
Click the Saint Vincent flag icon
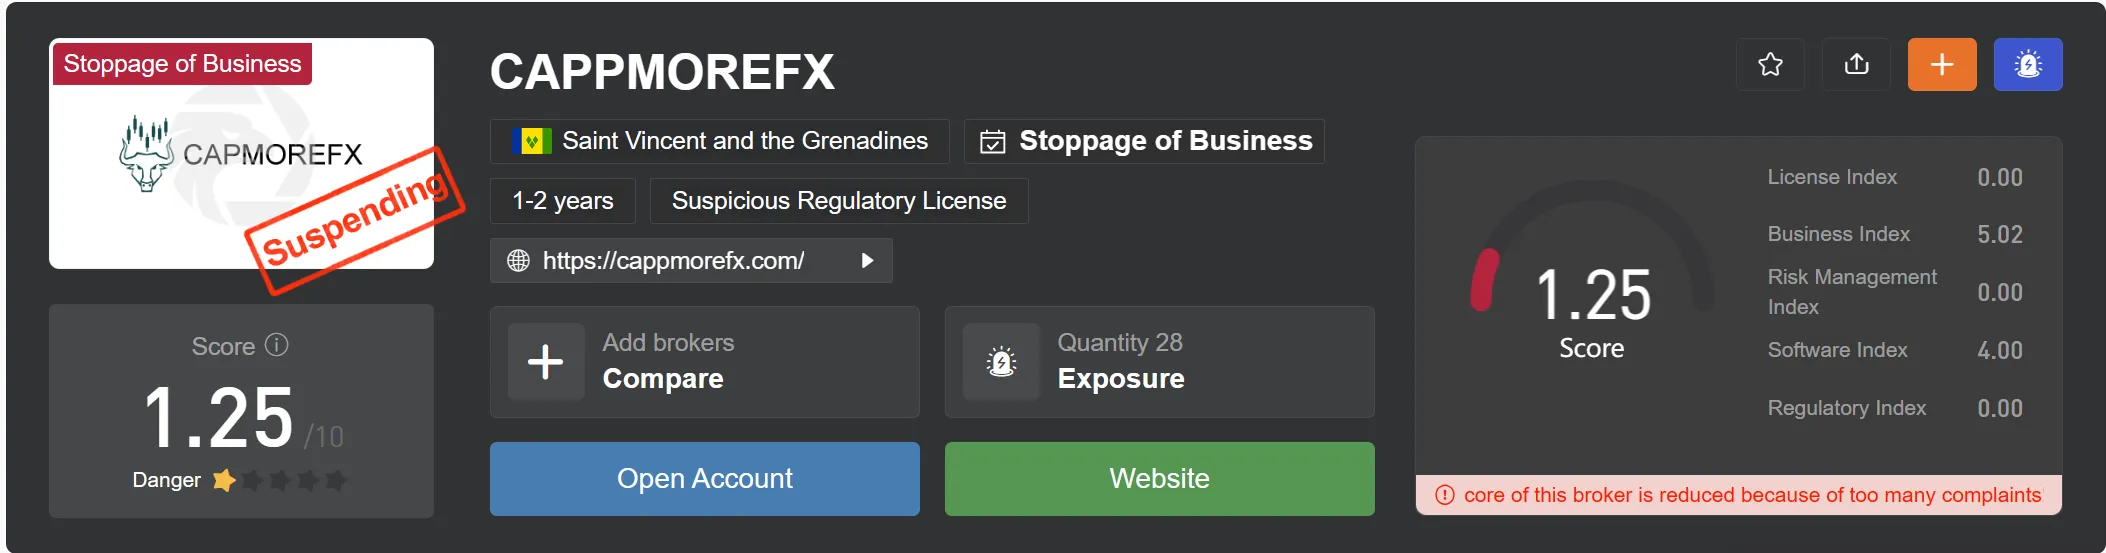click(531, 141)
